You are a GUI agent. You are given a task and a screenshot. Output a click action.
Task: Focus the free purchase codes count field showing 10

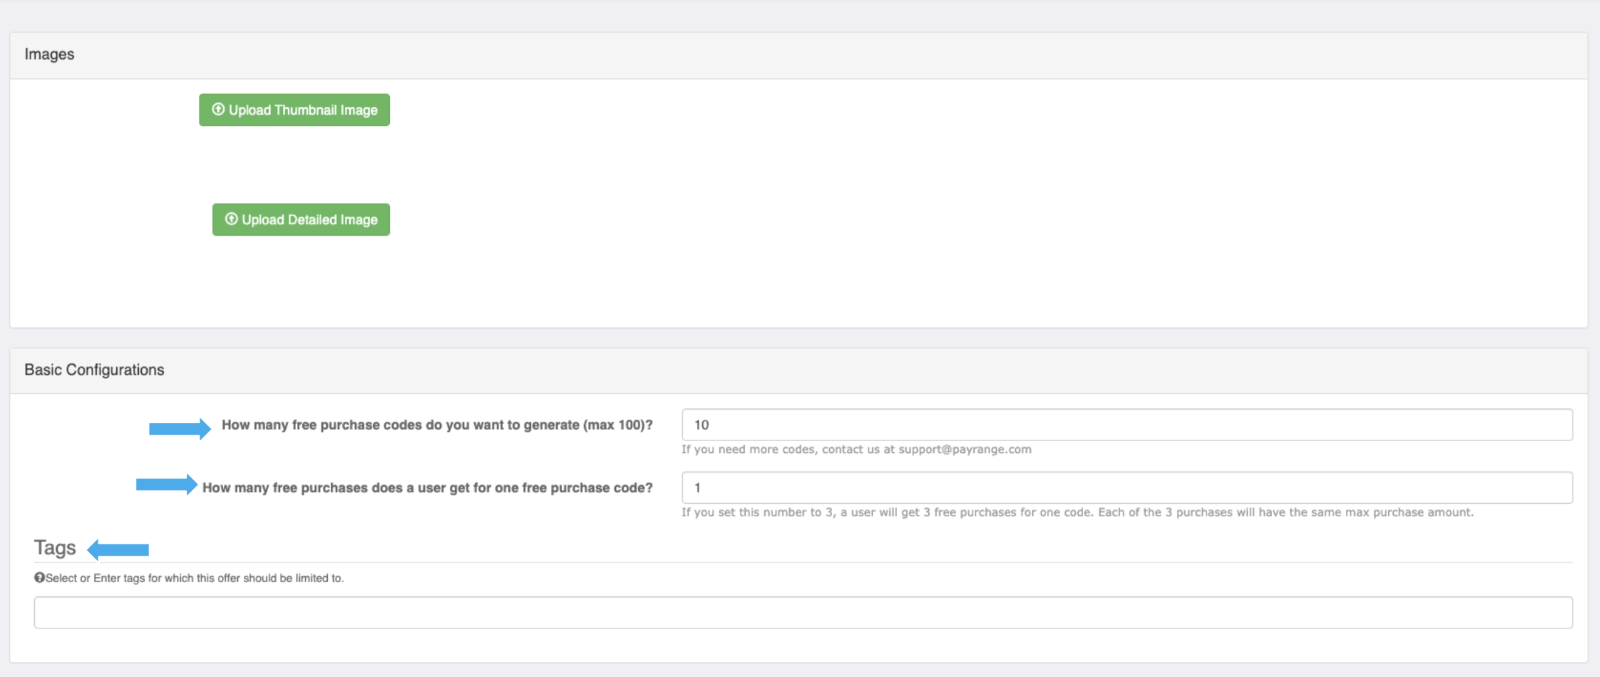1127,425
